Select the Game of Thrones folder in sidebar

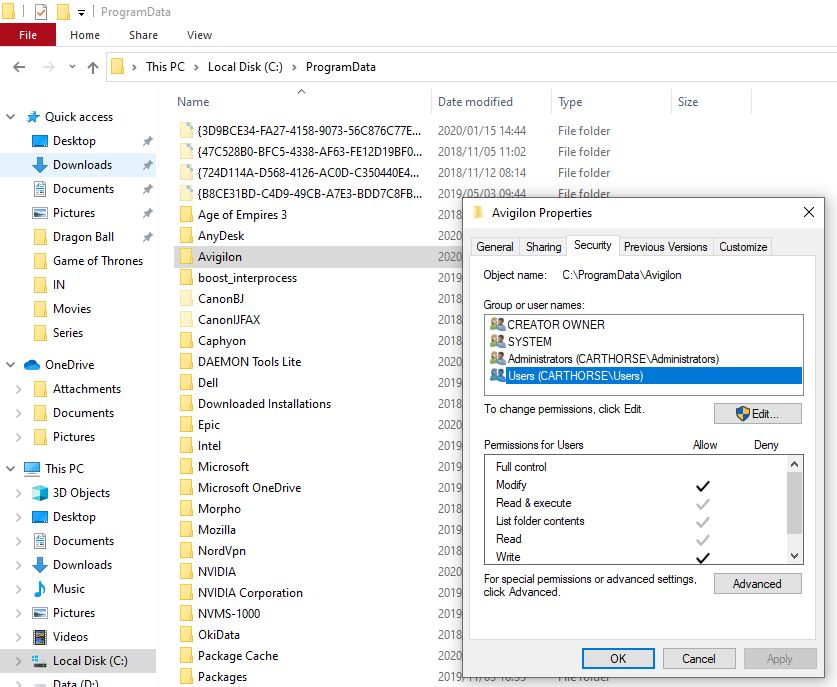[98, 261]
